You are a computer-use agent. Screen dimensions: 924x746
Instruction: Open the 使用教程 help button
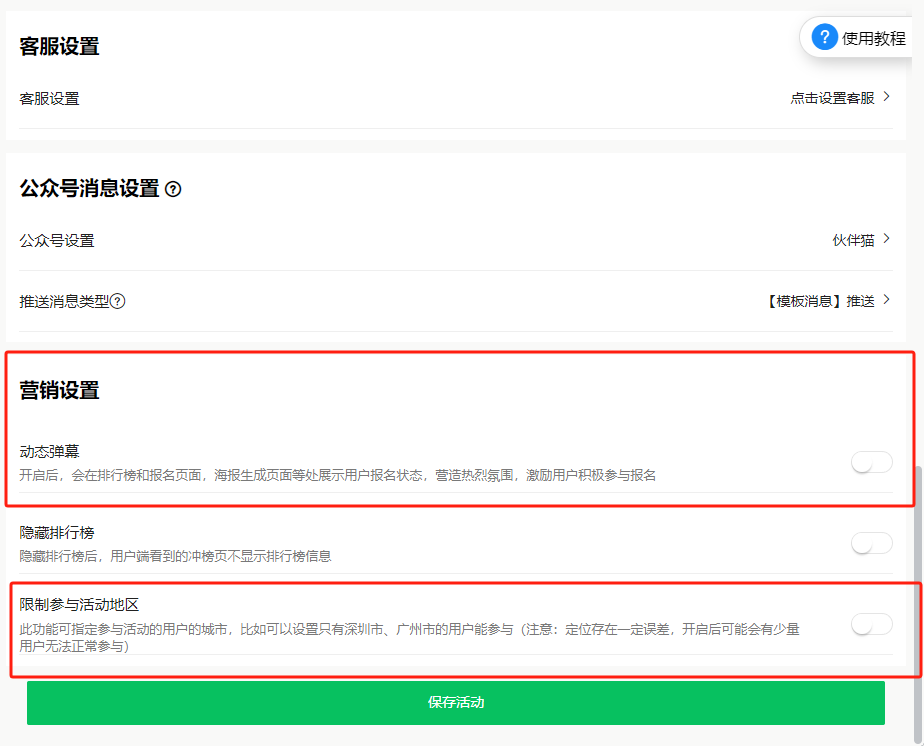click(858, 38)
